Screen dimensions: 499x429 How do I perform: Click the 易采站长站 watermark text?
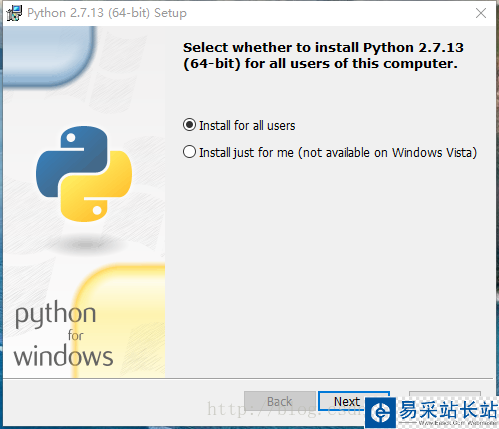[x=448, y=410]
